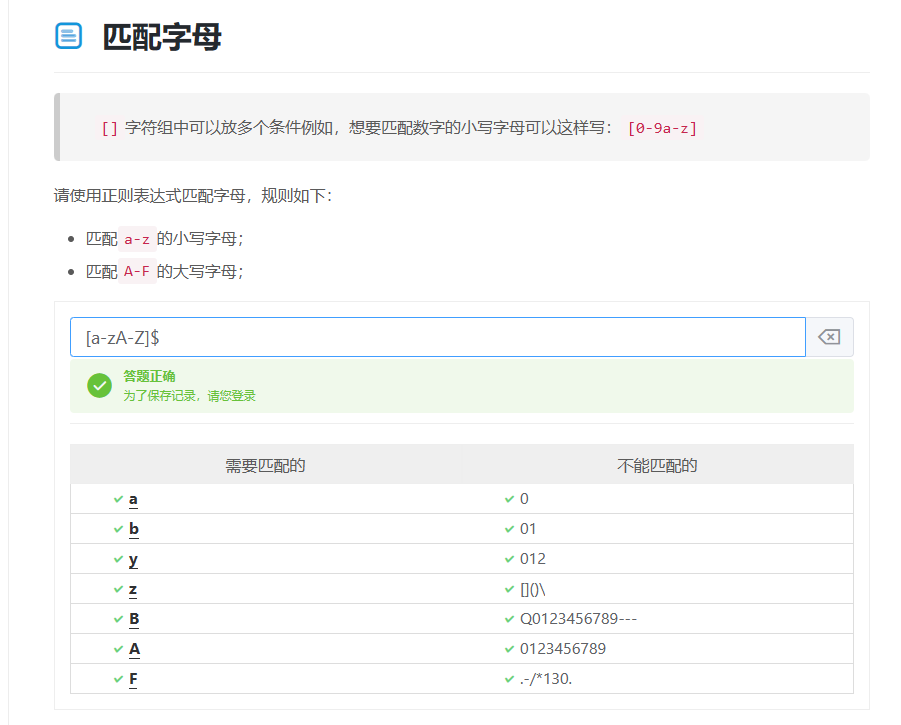Click the a-z inline code in rules
Screen dimensions: 901x725
(x=137, y=239)
